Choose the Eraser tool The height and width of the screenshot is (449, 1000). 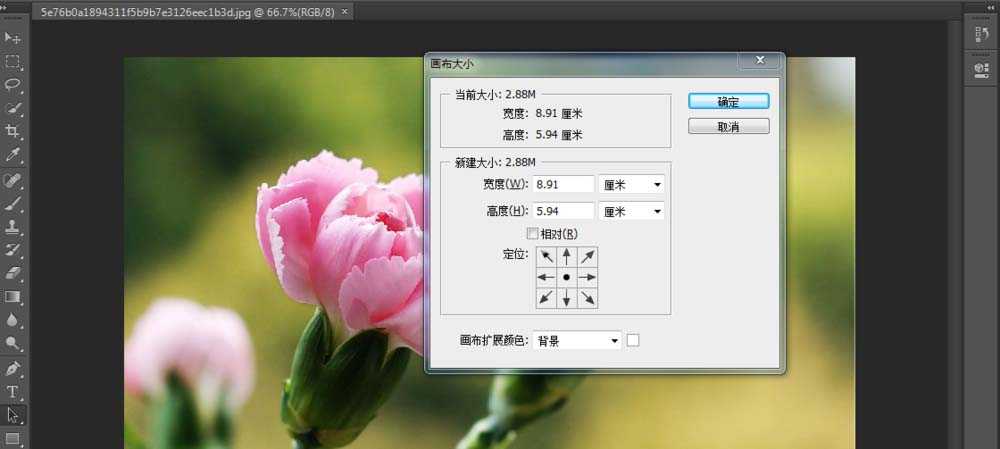(13, 273)
